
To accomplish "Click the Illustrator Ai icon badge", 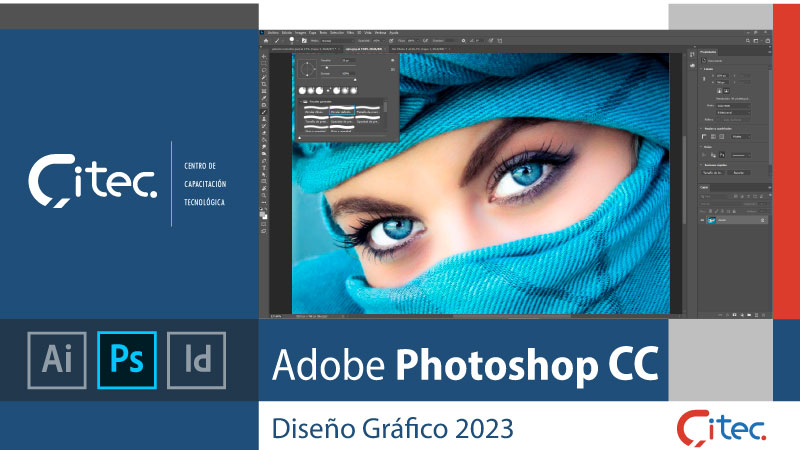I will pos(57,358).
